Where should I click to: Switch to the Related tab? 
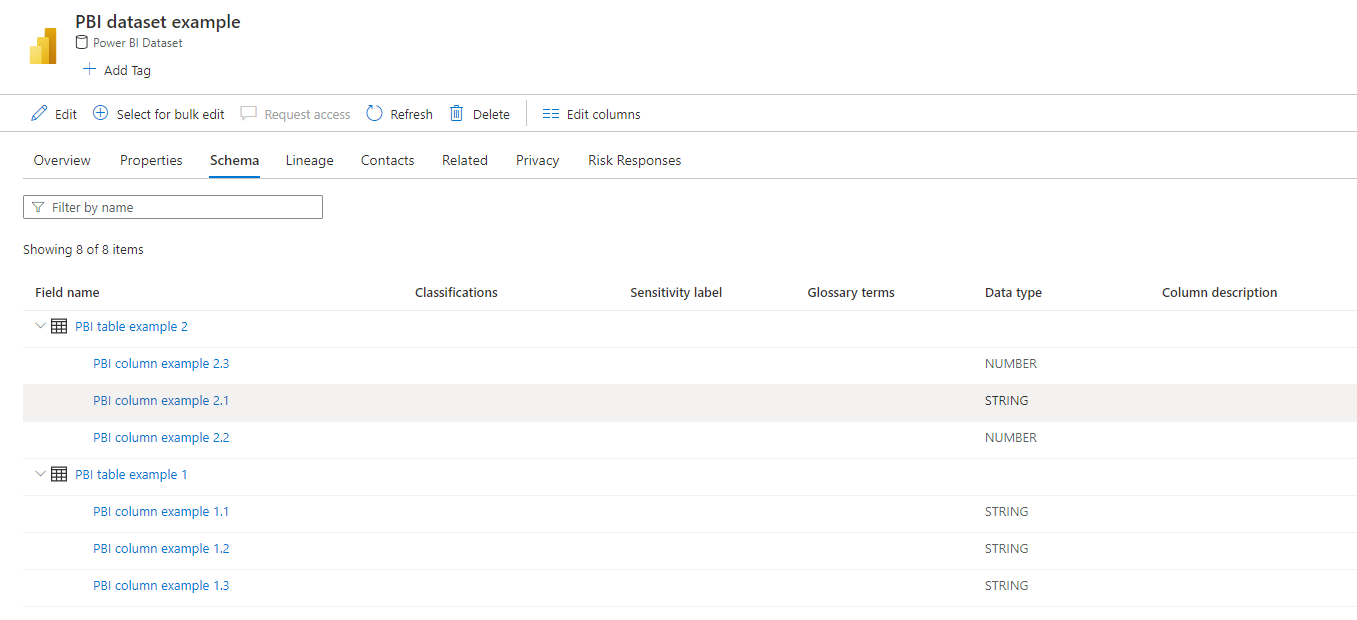[x=465, y=160]
